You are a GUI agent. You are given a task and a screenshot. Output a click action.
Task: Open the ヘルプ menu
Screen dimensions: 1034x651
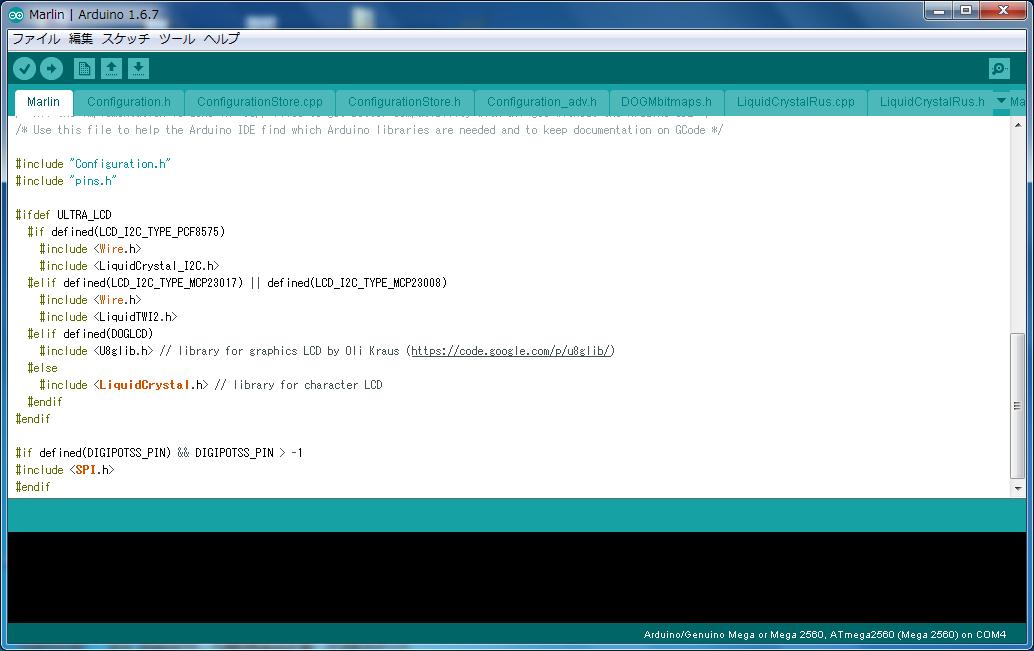pos(222,39)
